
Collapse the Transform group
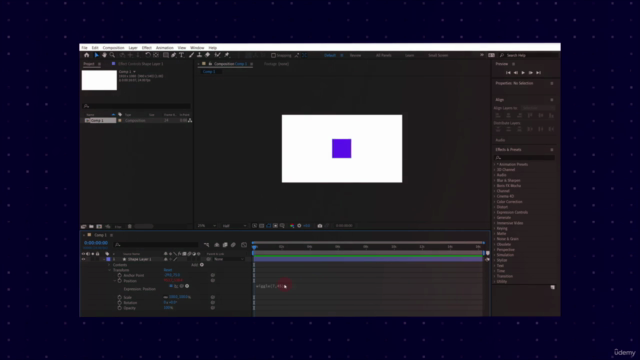pyautogui.click(x=109, y=270)
